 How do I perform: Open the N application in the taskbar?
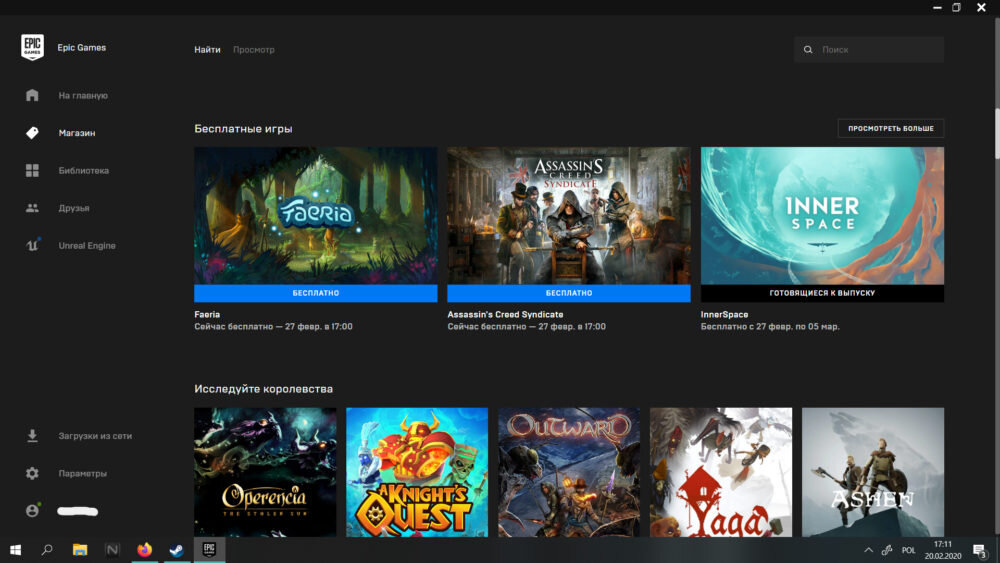112,550
